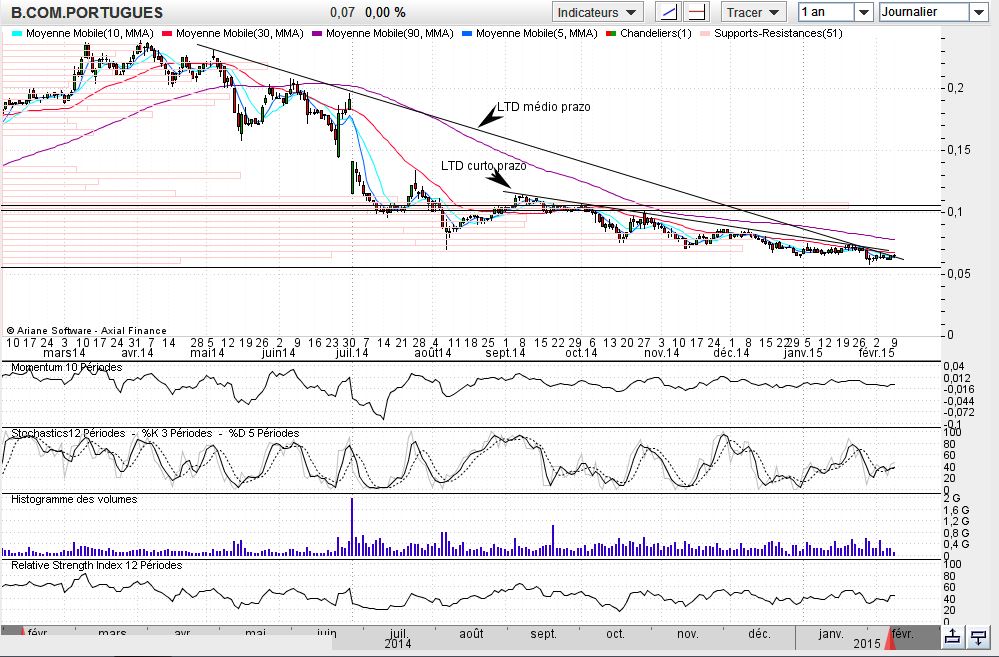Click the Moyenne Mobile(90, MMA) legend label
The height and width of the screenshot is (657, 999).
point(389,33)
